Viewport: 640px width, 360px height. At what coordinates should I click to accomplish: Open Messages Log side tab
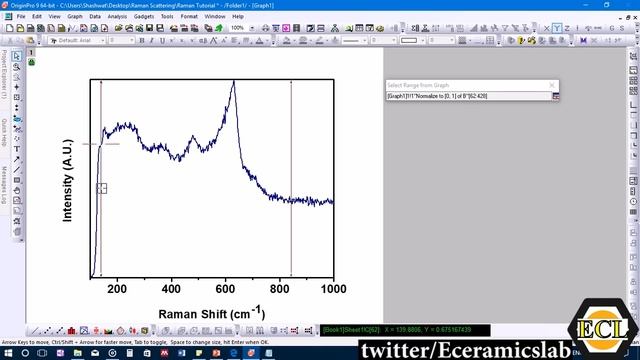[x=4, y=185]
